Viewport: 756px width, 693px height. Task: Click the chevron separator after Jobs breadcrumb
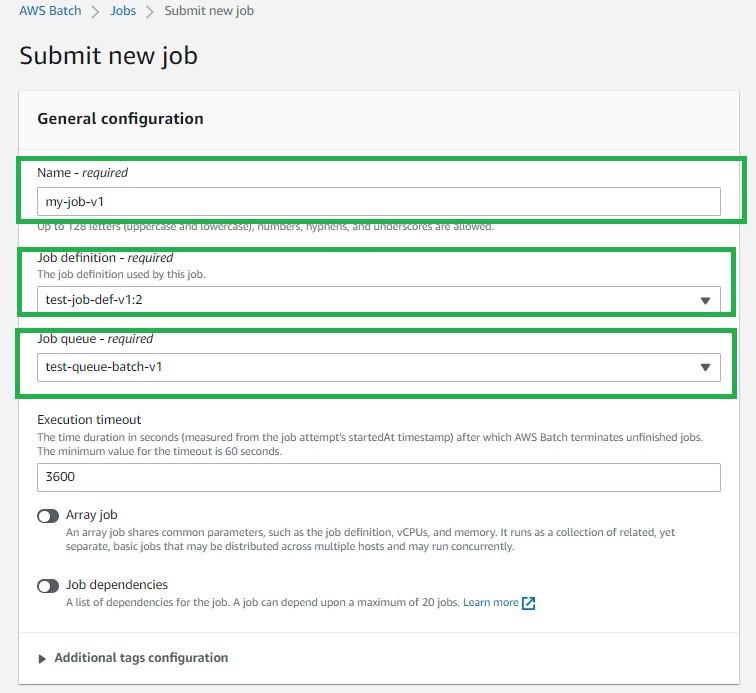[x=150, y=11]
